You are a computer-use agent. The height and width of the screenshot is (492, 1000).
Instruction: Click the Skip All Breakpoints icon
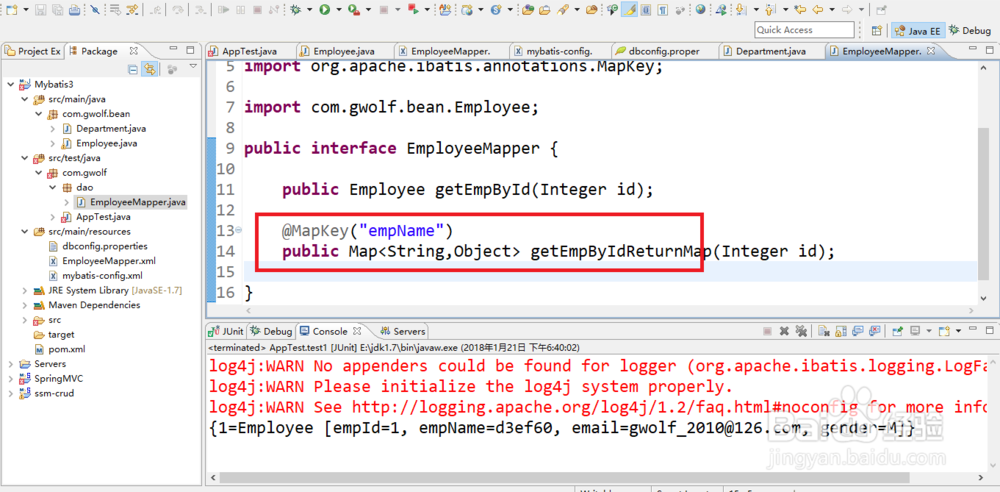coord(94,10)
